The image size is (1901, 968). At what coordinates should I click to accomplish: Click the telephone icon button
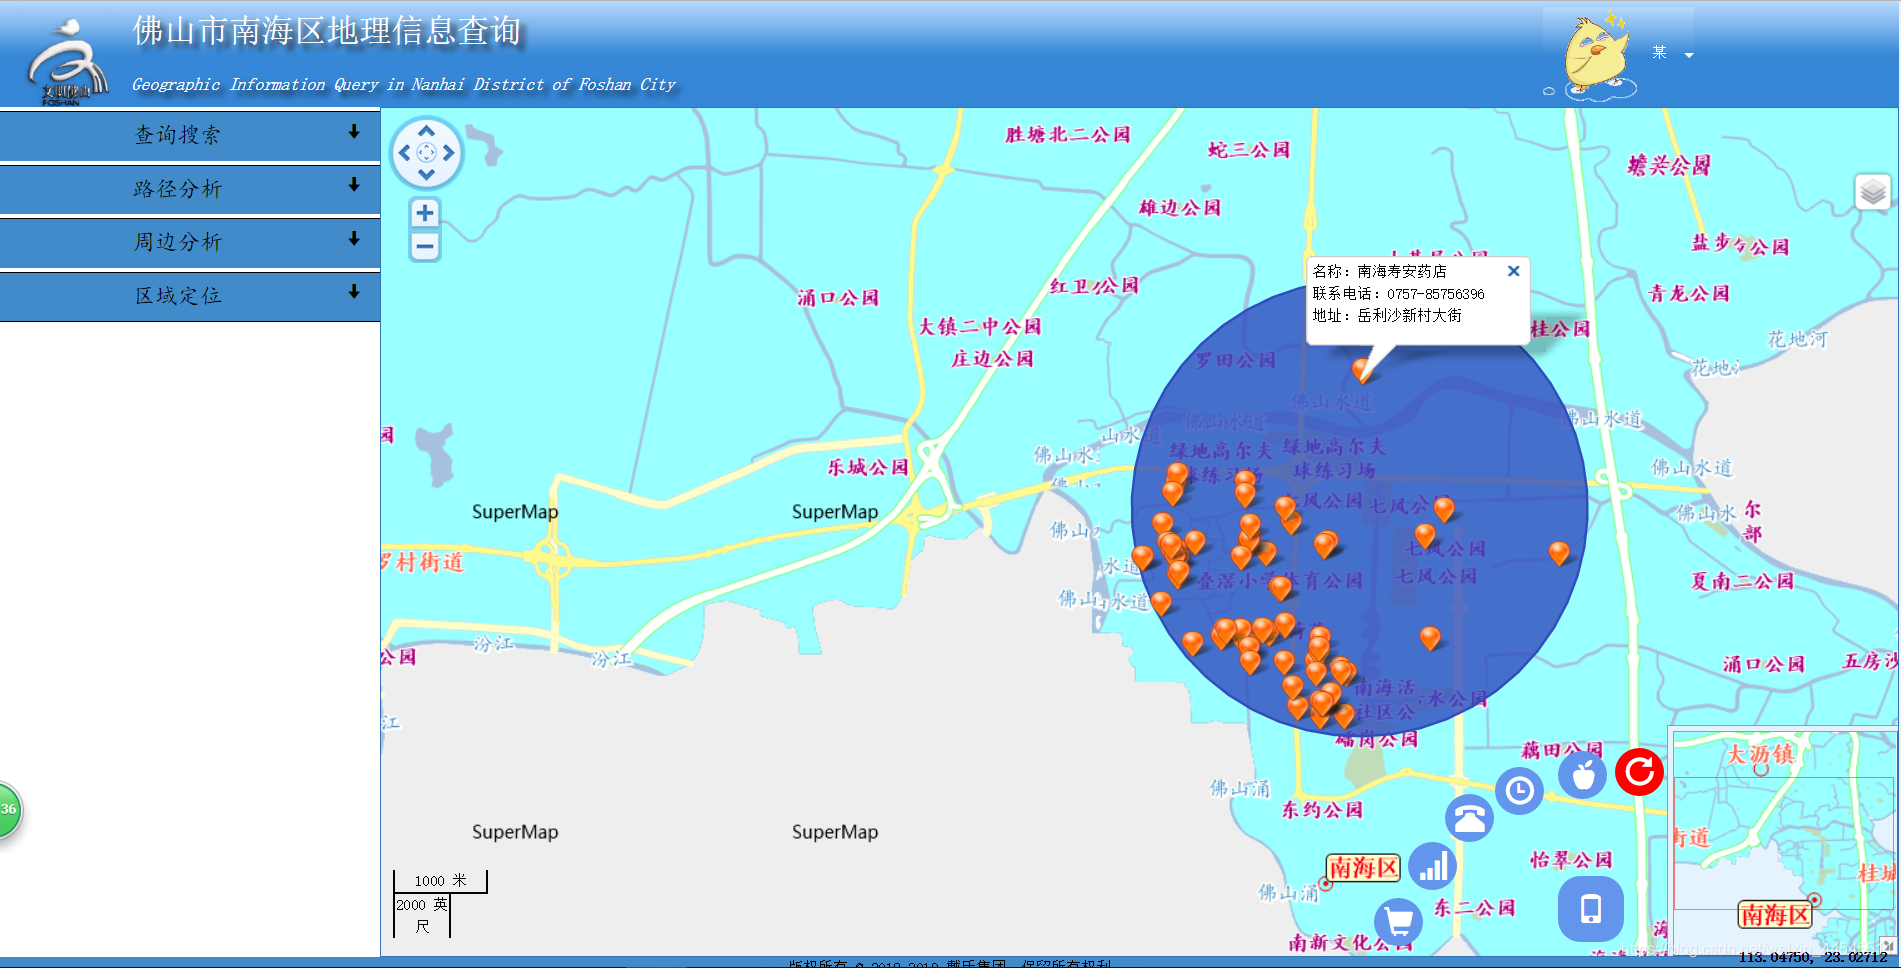pyautogui.click(x=1469, y=819)
